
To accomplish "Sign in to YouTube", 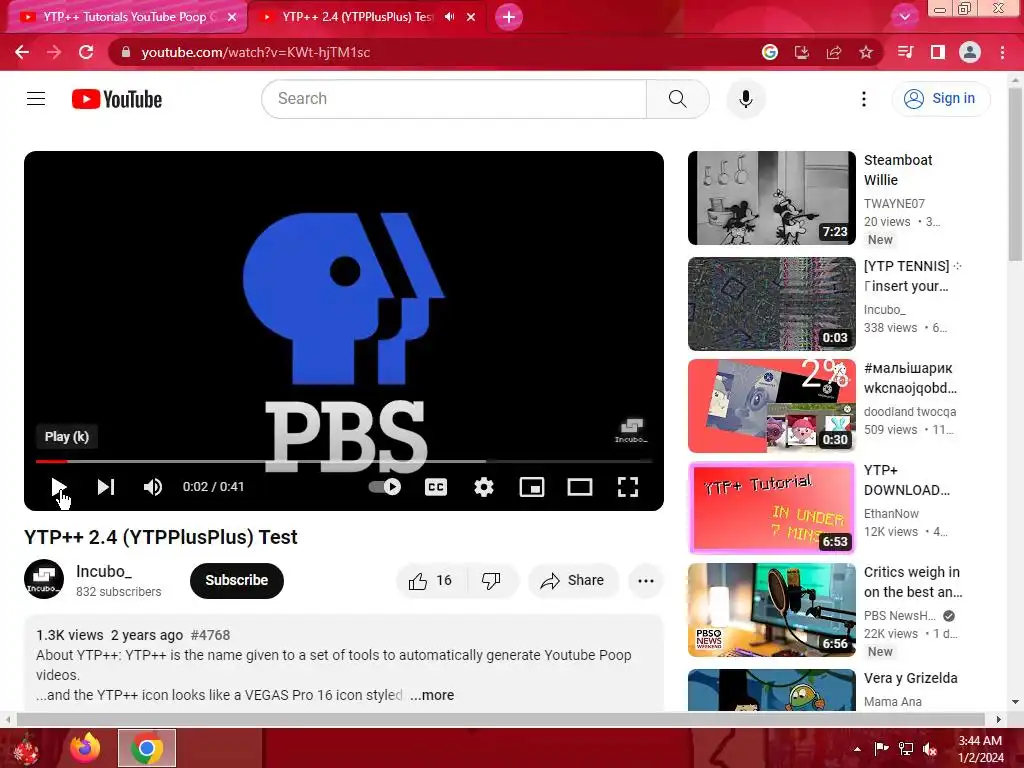I will pos(941,99).
